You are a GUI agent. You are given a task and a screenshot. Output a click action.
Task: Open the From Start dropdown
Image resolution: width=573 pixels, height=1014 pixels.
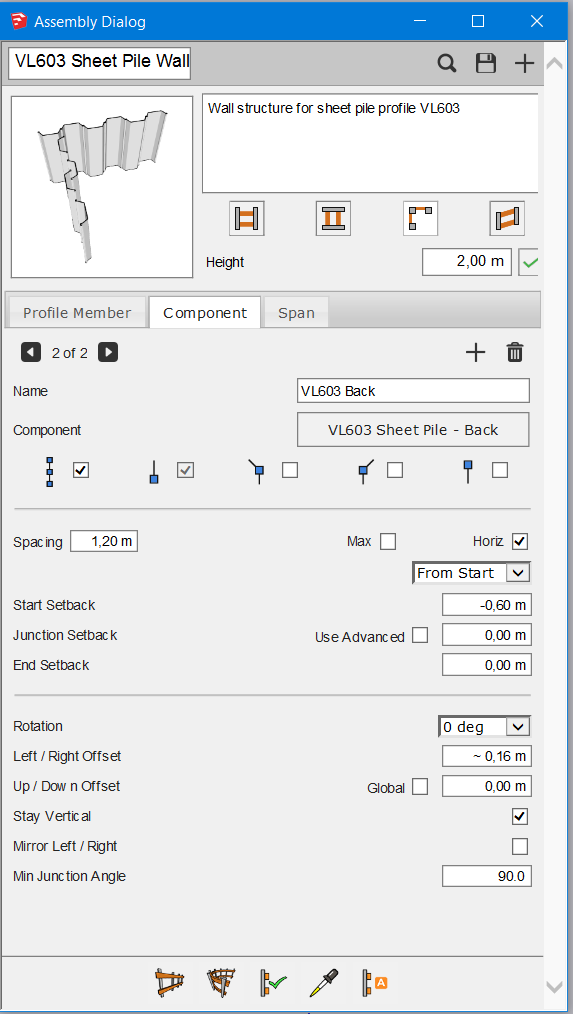tap(471, 573)
